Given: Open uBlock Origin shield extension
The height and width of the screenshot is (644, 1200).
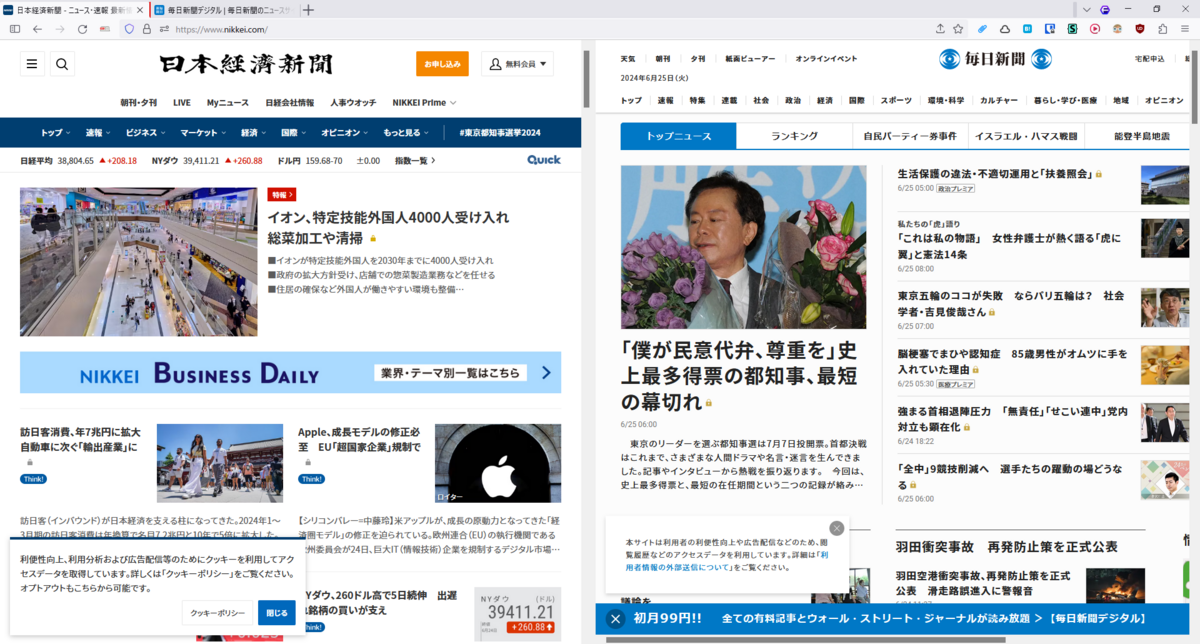Looking at the screenshot, I should click(x=1140, y=29).
